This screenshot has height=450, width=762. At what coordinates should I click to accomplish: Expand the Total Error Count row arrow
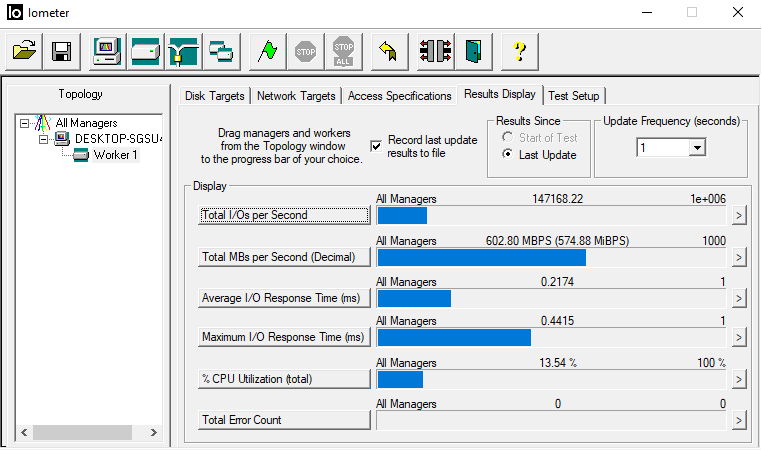(x=739, y=420)
